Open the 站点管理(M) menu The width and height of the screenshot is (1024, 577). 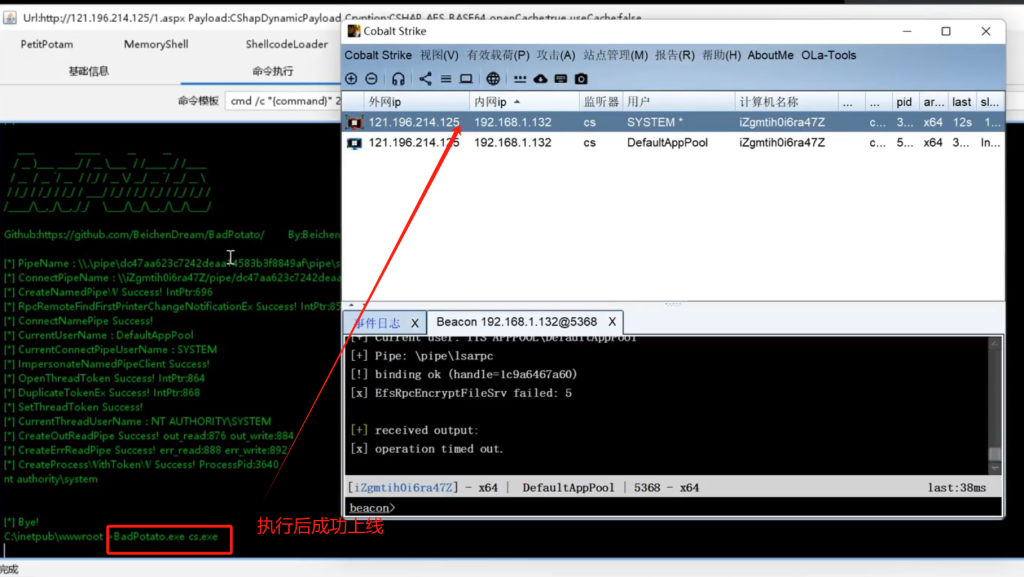(x=616, y=55)
